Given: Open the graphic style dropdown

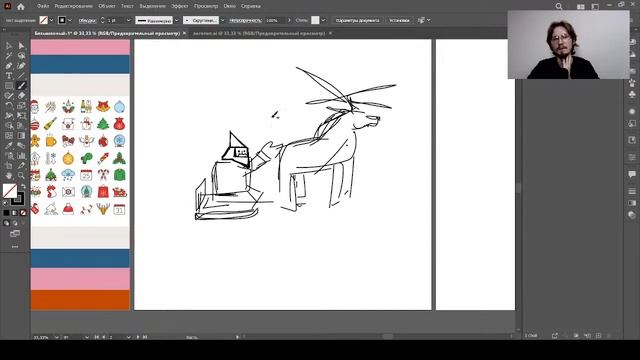Looking at the screenshot, I should 323,20.
